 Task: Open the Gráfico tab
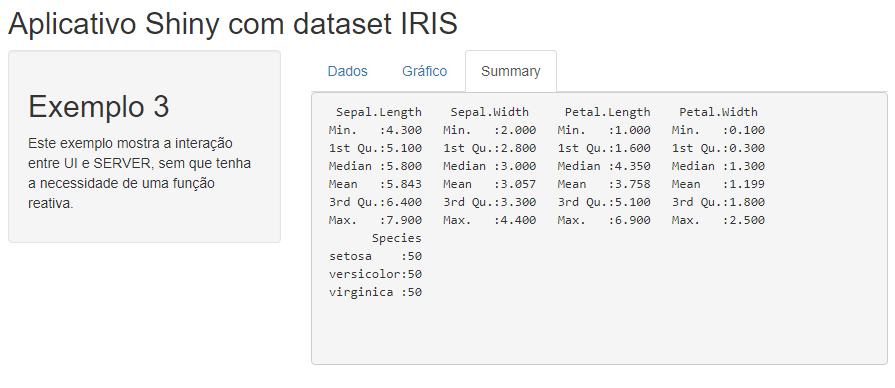click(424, 71)
